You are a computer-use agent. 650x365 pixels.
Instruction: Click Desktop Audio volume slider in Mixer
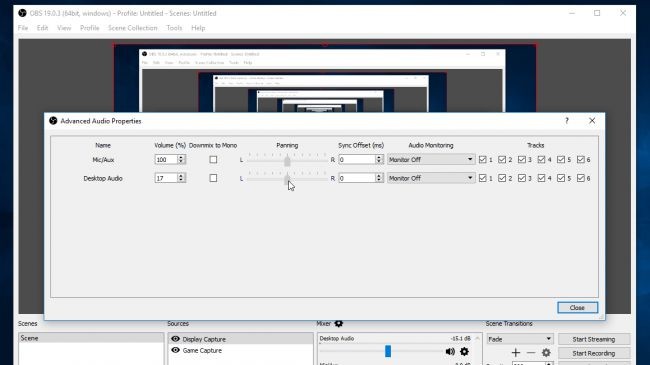[x=381, y=352]
